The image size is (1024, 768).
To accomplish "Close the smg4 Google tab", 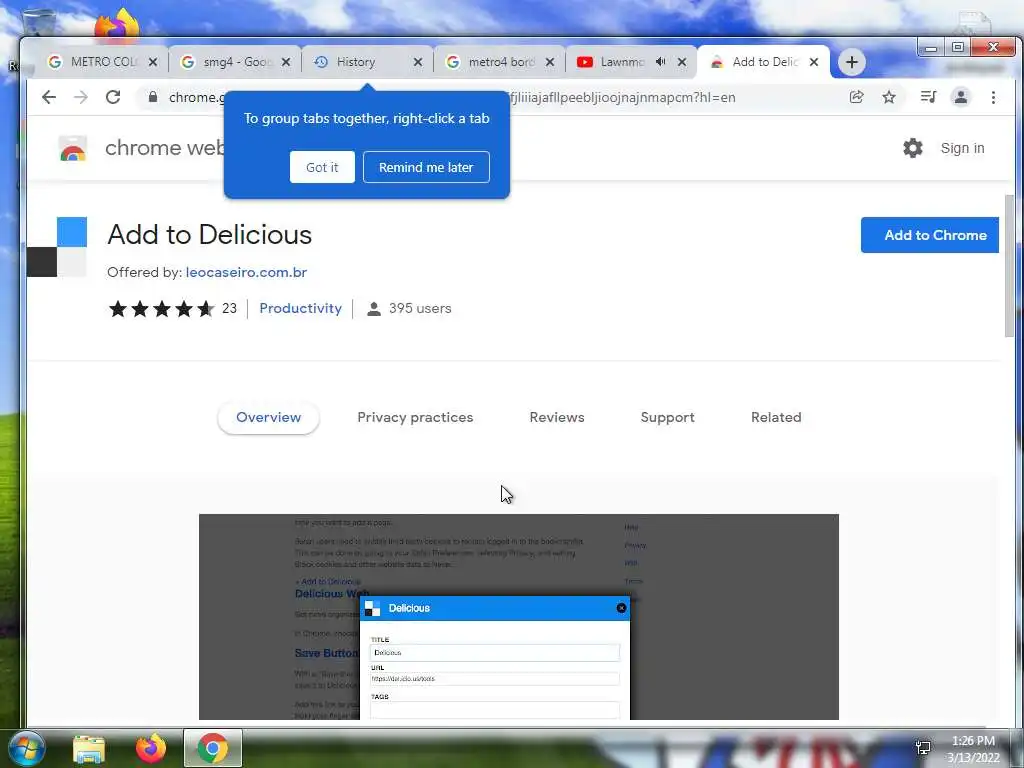I will click(286, 62).
